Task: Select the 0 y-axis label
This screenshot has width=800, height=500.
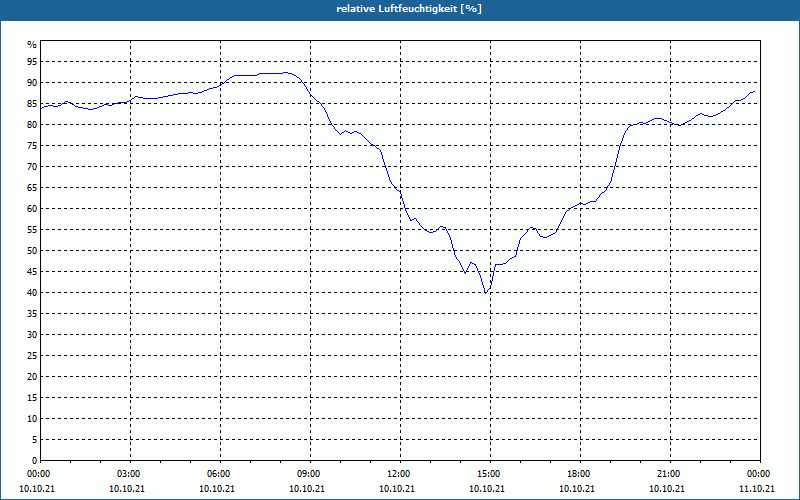Action: click(35, 461)
